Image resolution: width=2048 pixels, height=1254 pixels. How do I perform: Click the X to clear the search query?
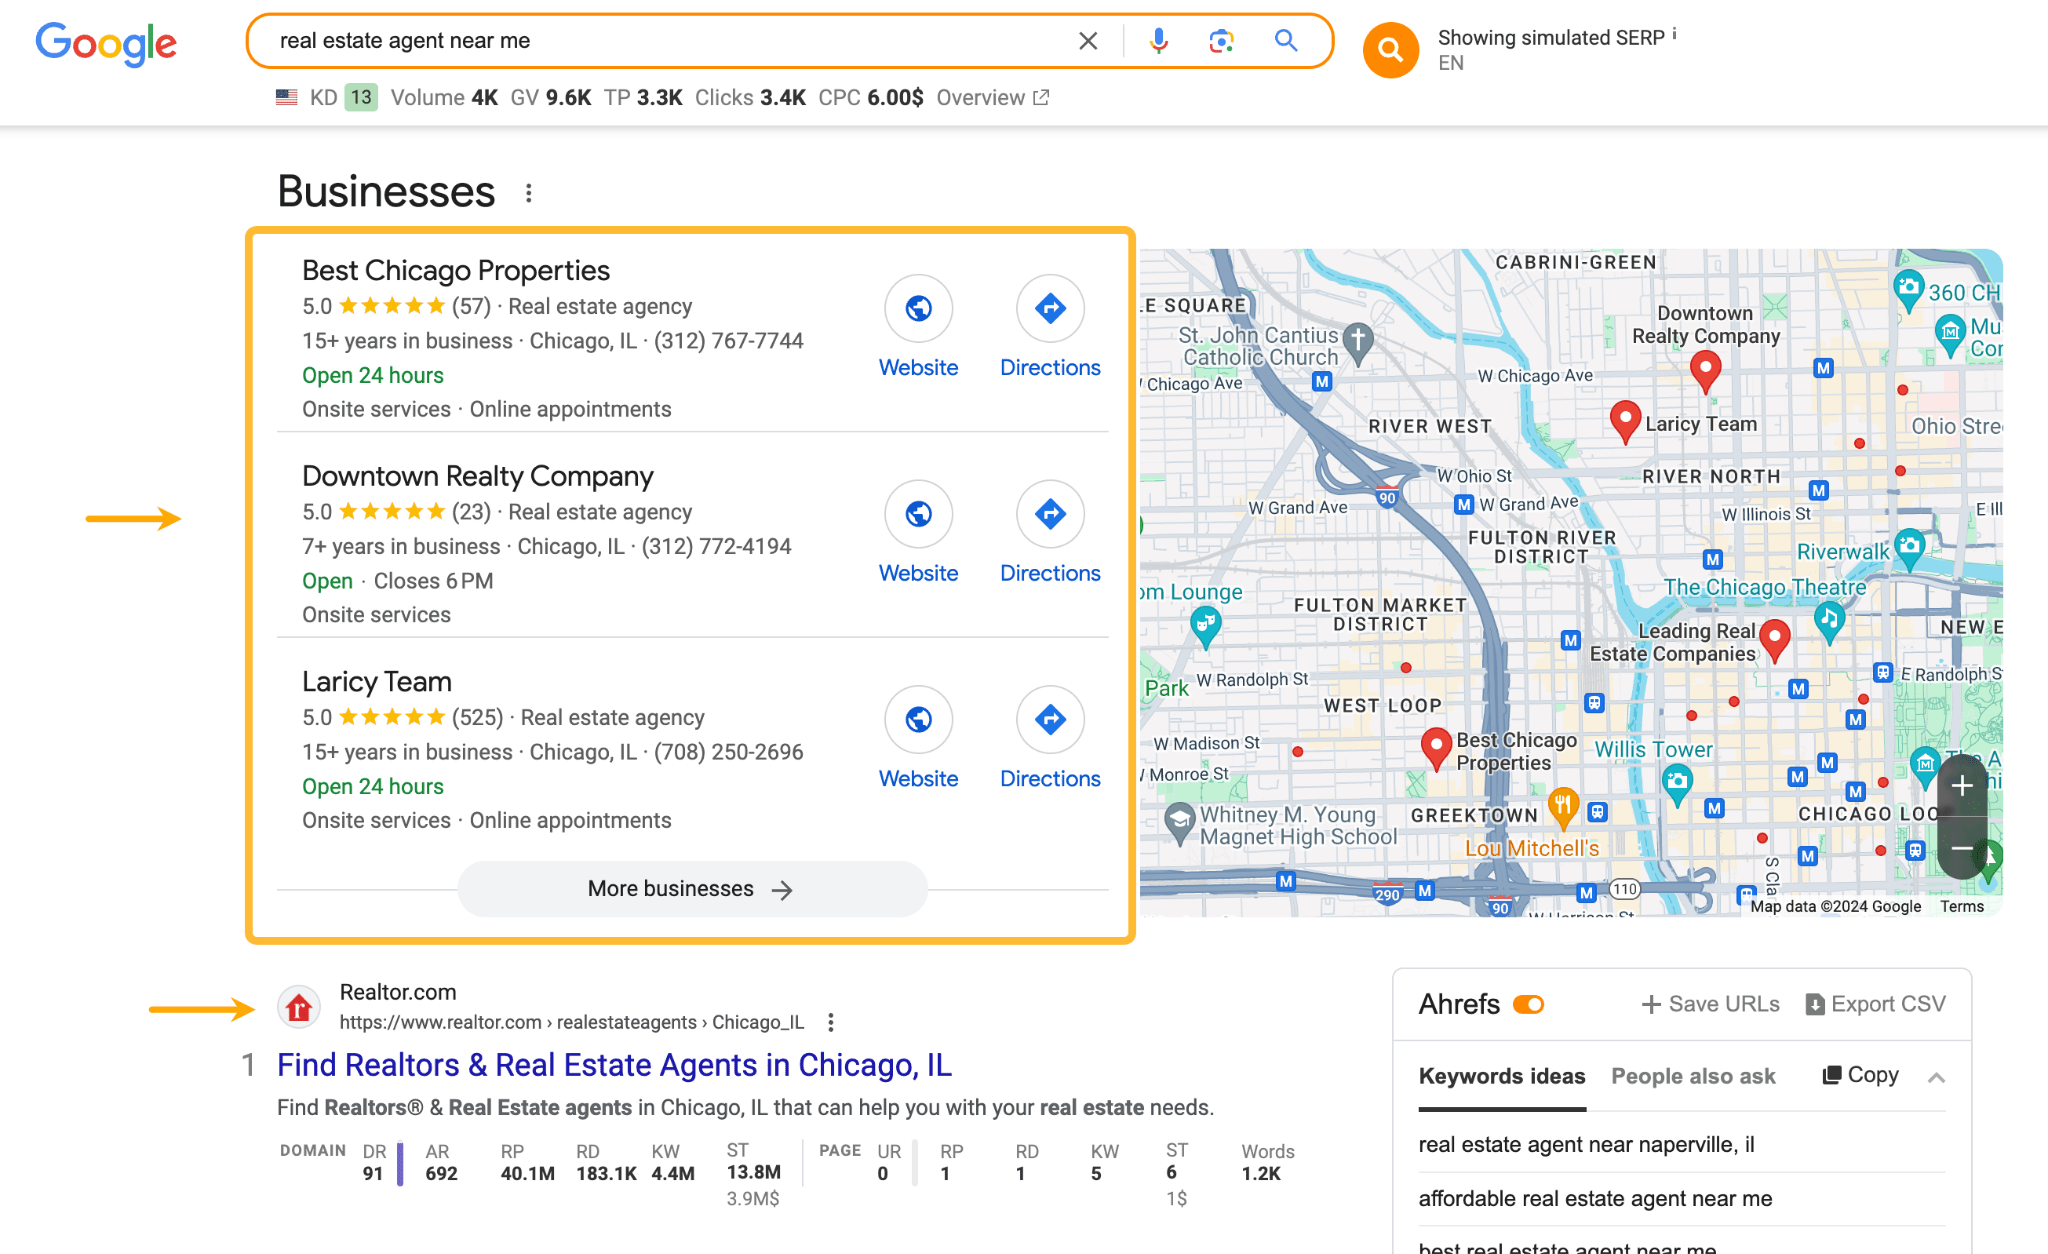coord(1087,40)
